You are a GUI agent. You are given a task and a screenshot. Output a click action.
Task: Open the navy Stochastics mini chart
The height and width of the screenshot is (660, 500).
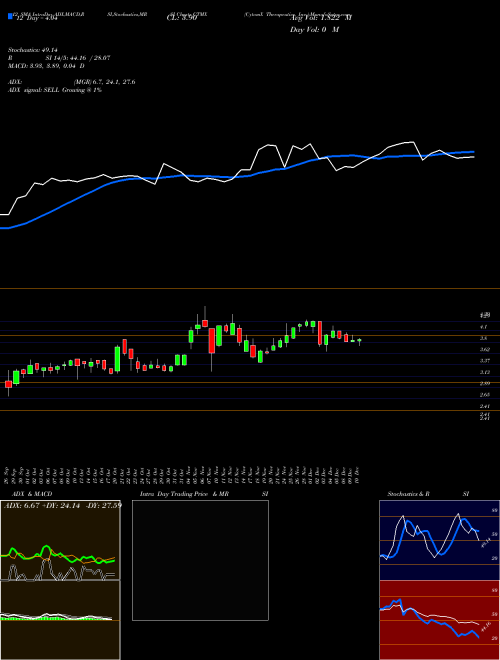tap(439, 540)
